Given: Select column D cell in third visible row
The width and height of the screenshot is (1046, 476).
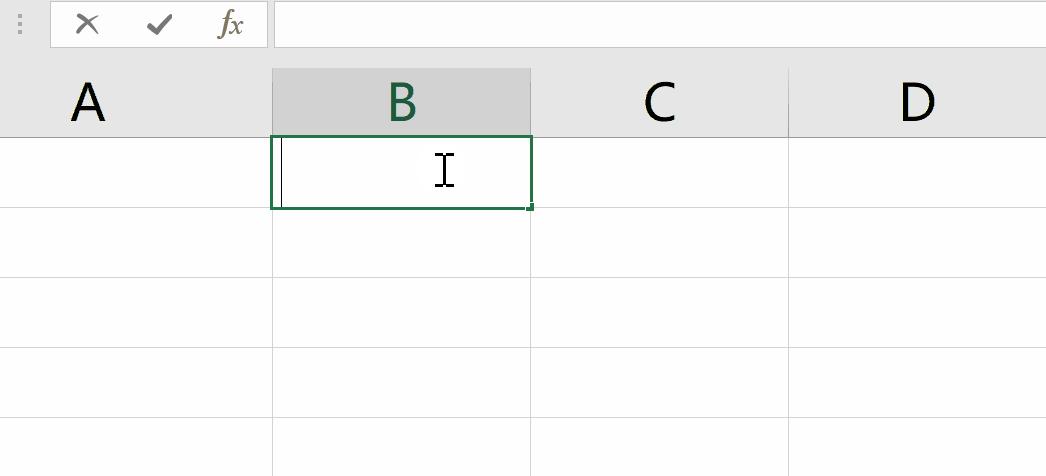Looking at the screenshot, I should coord(916,313).
